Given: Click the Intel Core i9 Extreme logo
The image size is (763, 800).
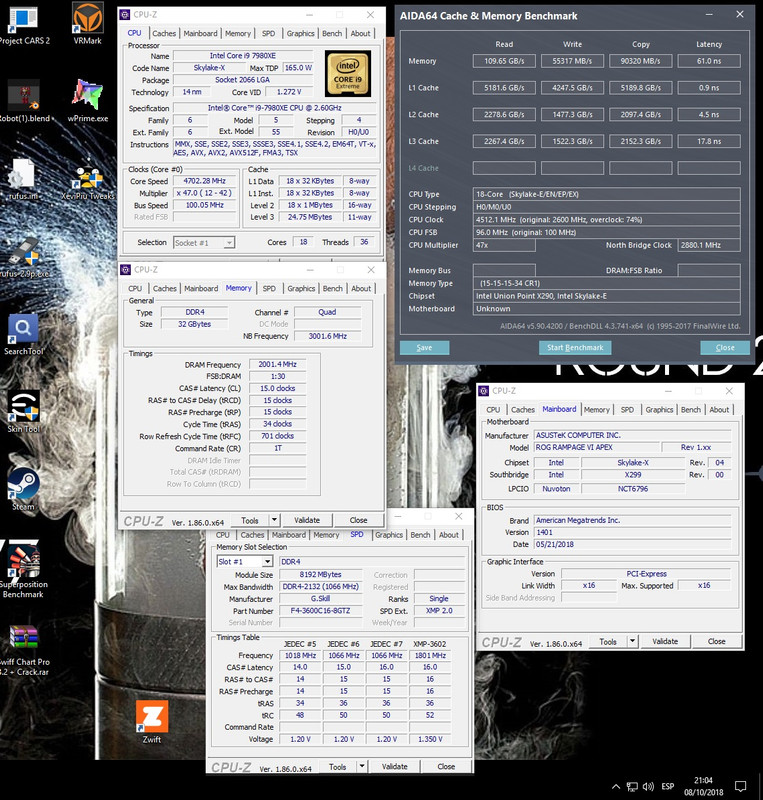Looking at the screenshot, I should pos(348,73).
